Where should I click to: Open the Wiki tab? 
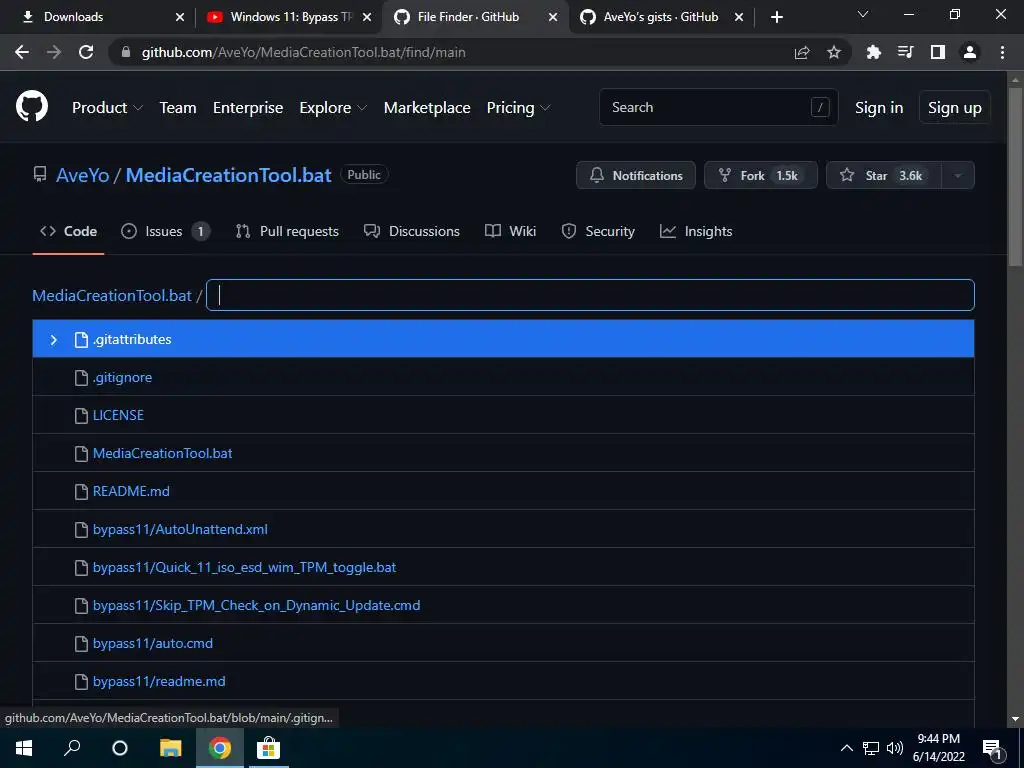pos(511,231)
